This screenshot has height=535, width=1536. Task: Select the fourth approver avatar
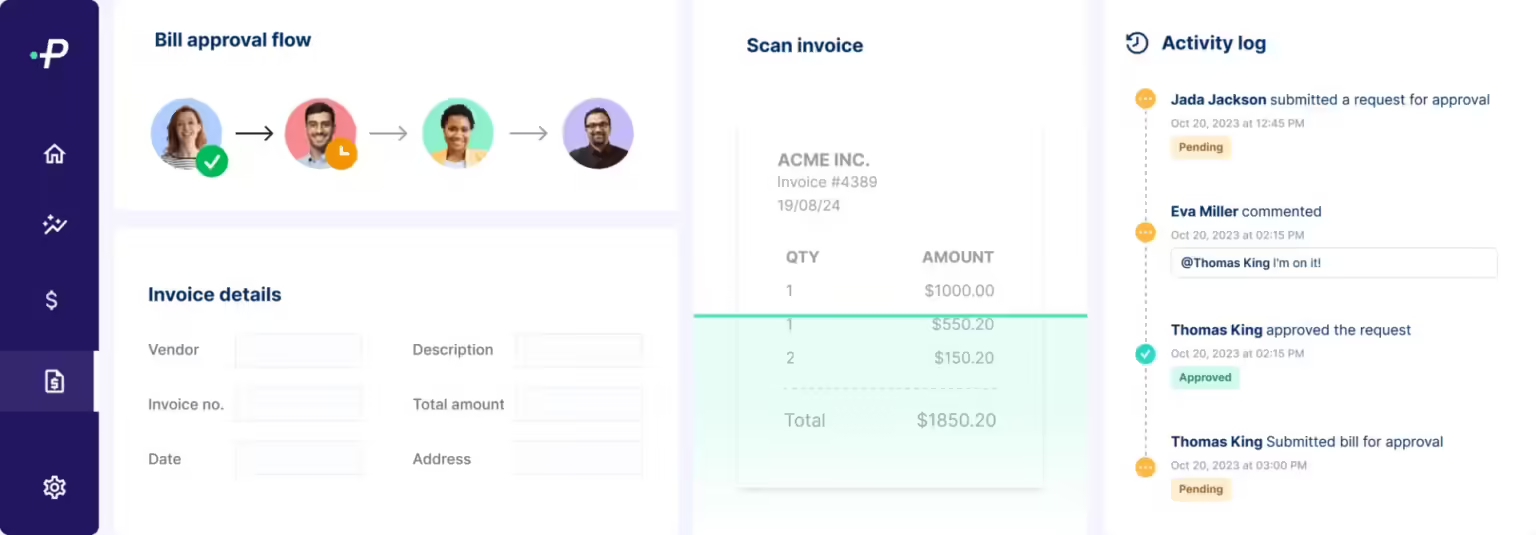[x=597, y=133]
